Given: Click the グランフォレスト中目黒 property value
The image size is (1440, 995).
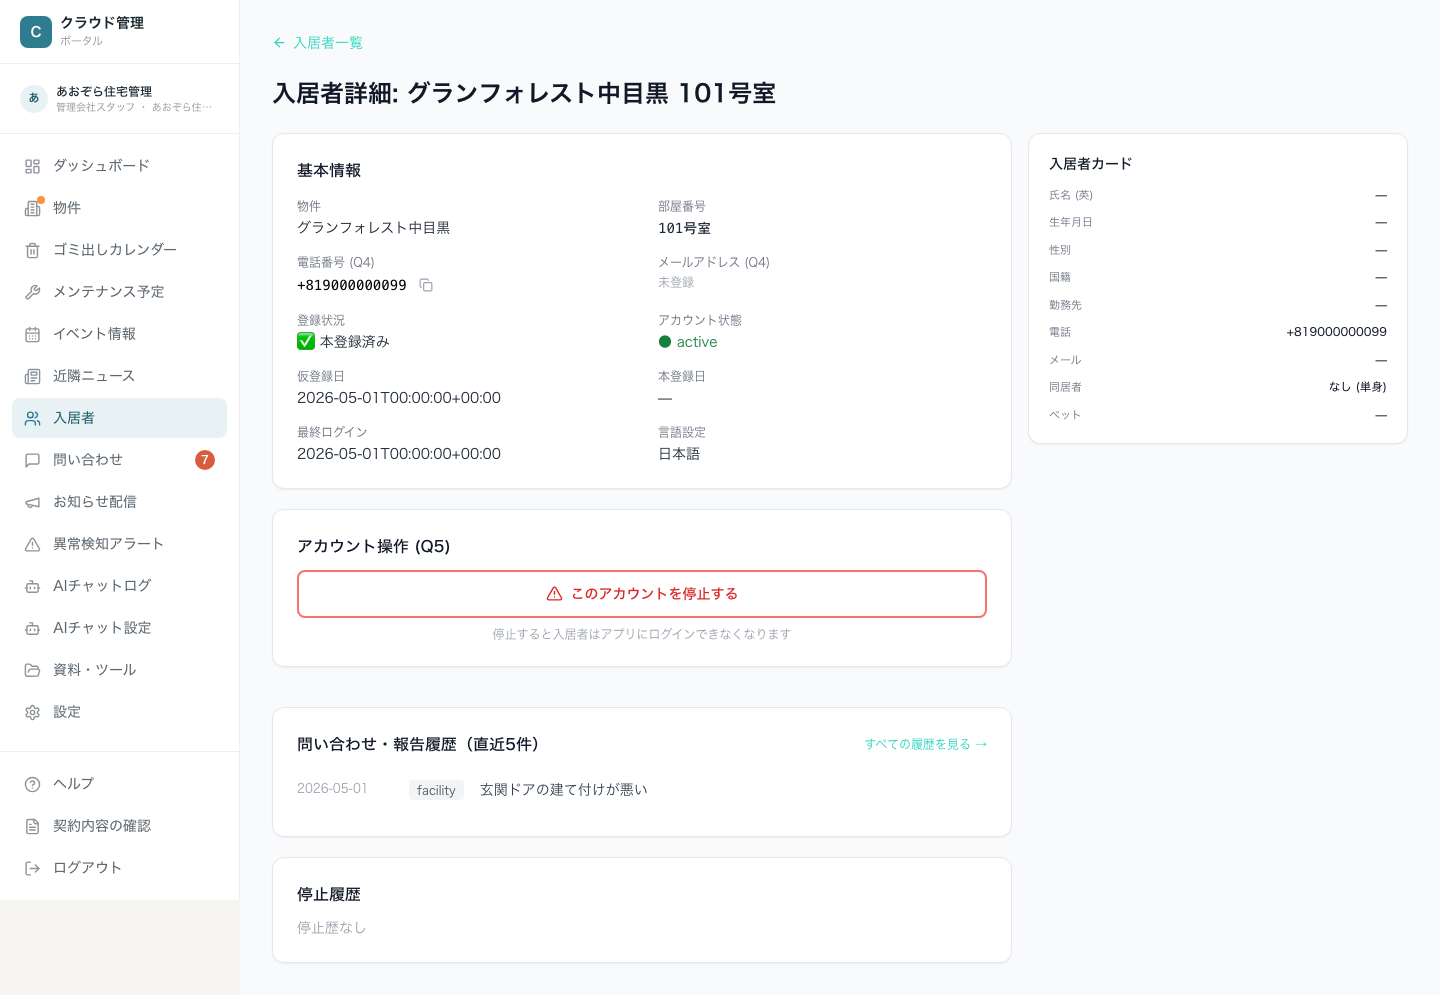Looking at the screenshot, I should point(373,228).
